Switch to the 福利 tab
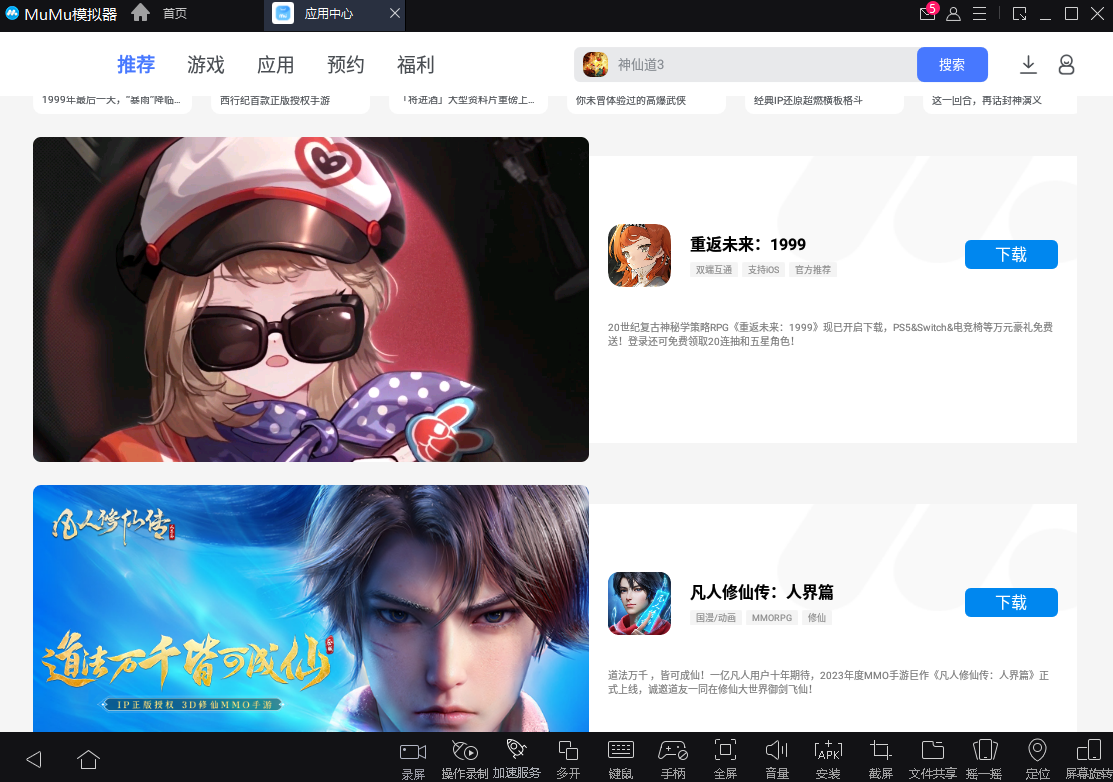Image resolution: width=1113 pixels, height=782 pixels. (416, 65)
